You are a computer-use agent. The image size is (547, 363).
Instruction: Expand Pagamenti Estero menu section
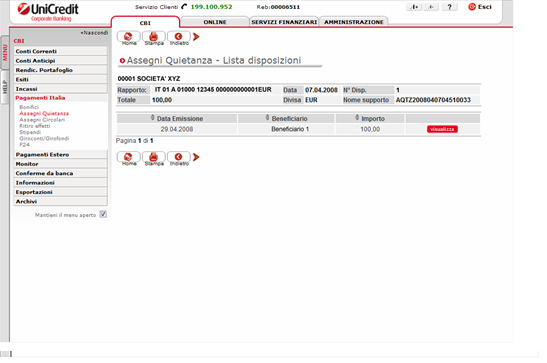click(61, 154)
